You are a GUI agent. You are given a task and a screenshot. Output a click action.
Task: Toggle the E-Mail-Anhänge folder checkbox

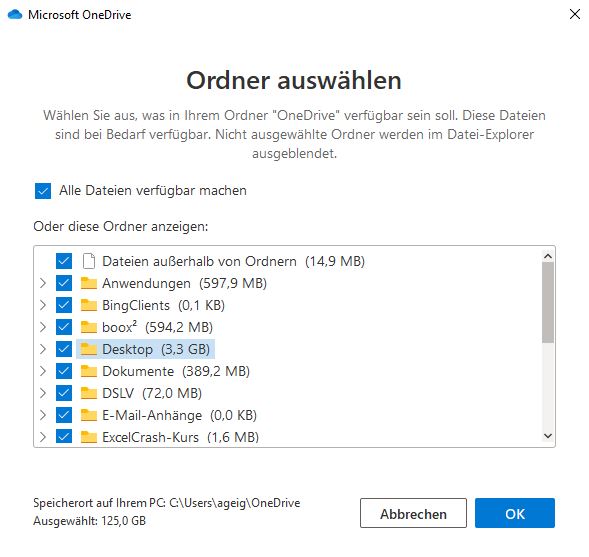tap(64, 415)
